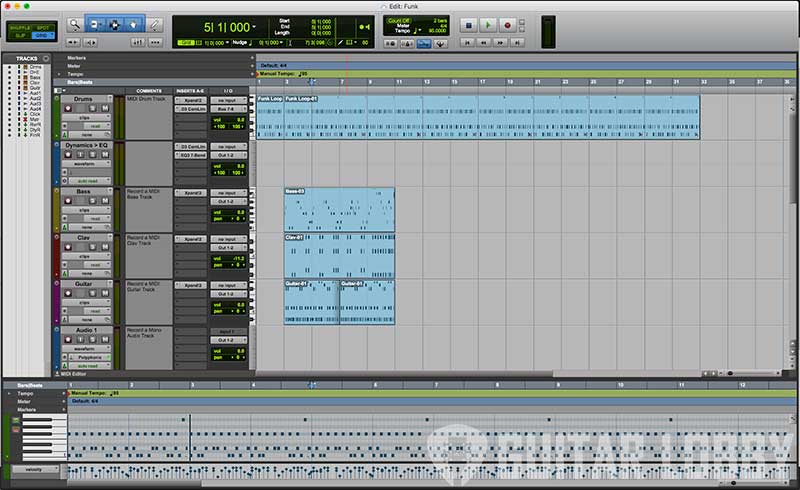Open Dynamics > EQ 'auto read' automation selector
The height and width of the screenshot is (490, 800).
[x=90, y=181]
